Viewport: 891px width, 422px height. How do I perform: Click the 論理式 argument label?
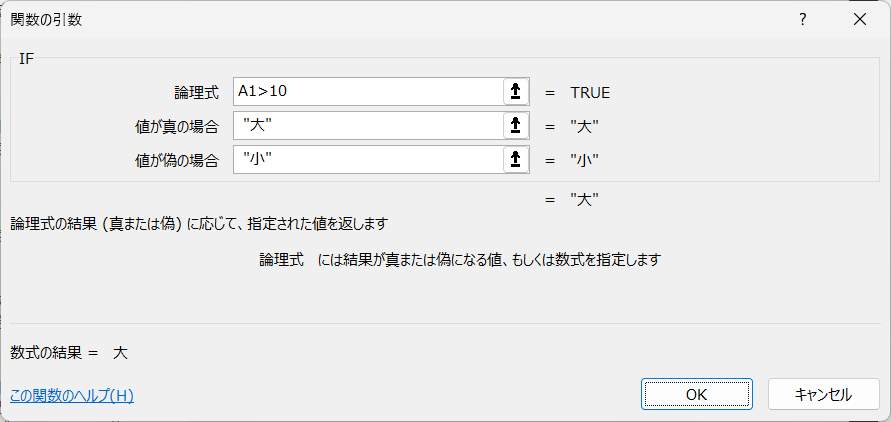click(196, 93)
